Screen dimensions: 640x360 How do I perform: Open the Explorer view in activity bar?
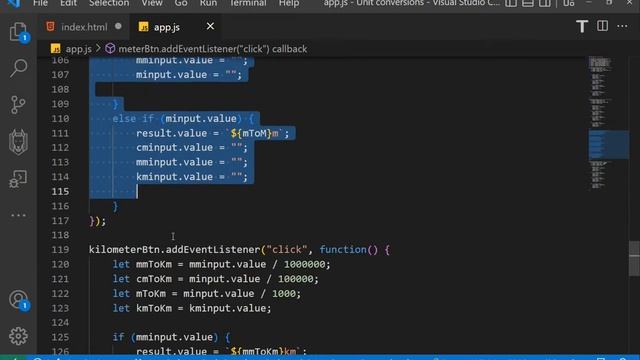pyautogui.click(x=18, y=32)
